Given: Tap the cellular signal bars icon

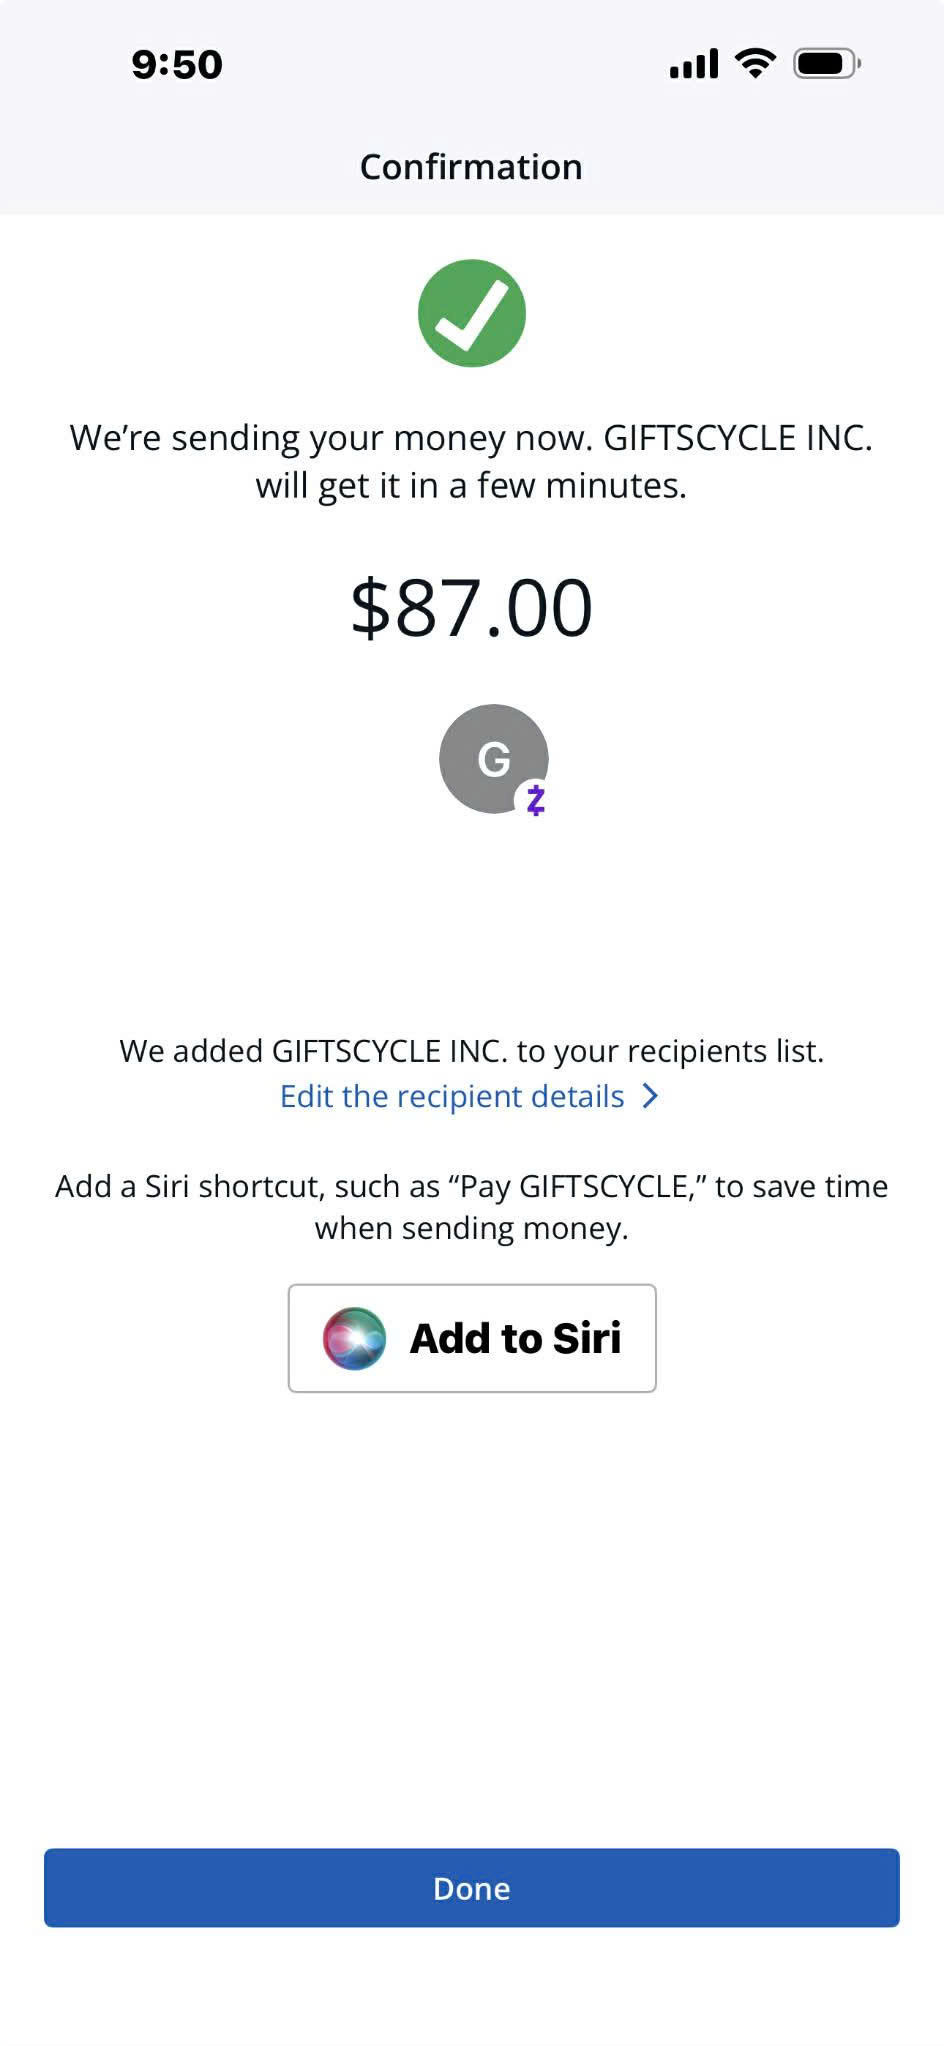Looking at the screenshot, I should point(693,64).
